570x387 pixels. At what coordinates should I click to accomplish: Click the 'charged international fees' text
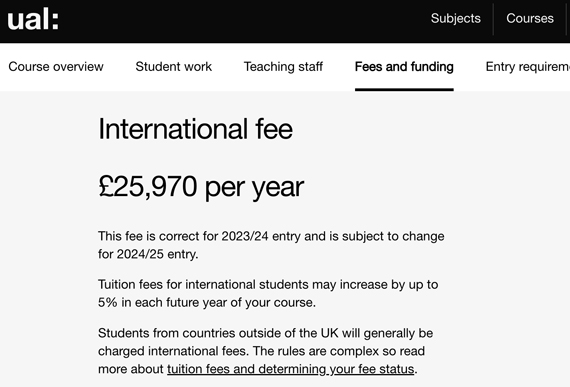click(172, 351)
